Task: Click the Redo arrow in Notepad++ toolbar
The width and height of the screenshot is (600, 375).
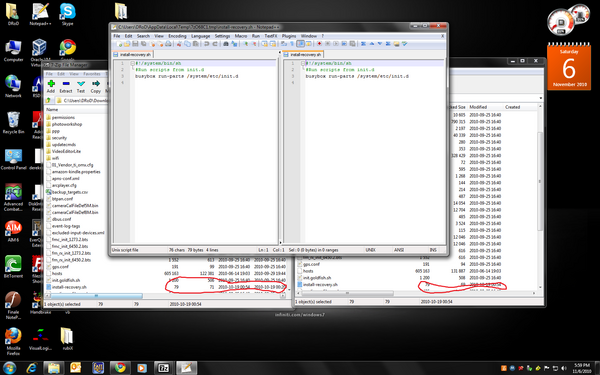Action: (x=215, y=44)
